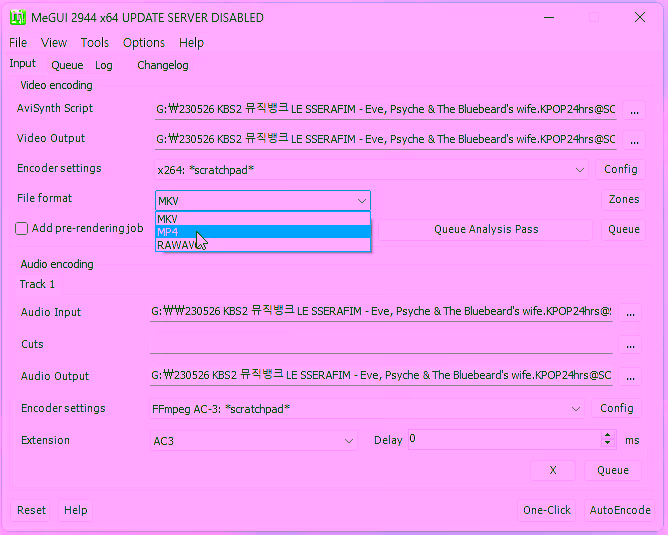Browse for the Cuts file
Screen dimensions: 668x535
click(x=631, y=345)
